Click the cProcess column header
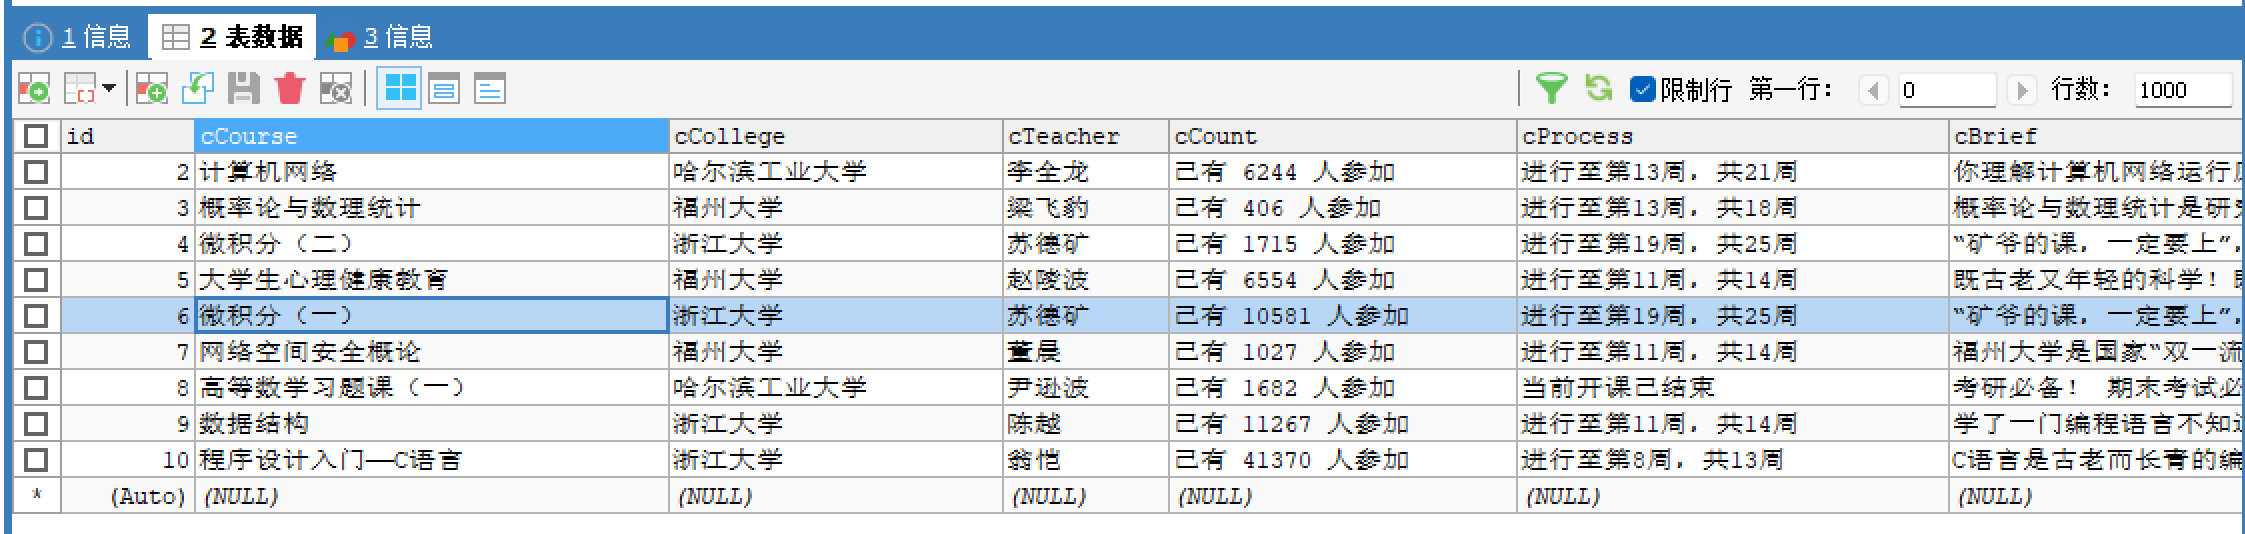 (1732, 136)
